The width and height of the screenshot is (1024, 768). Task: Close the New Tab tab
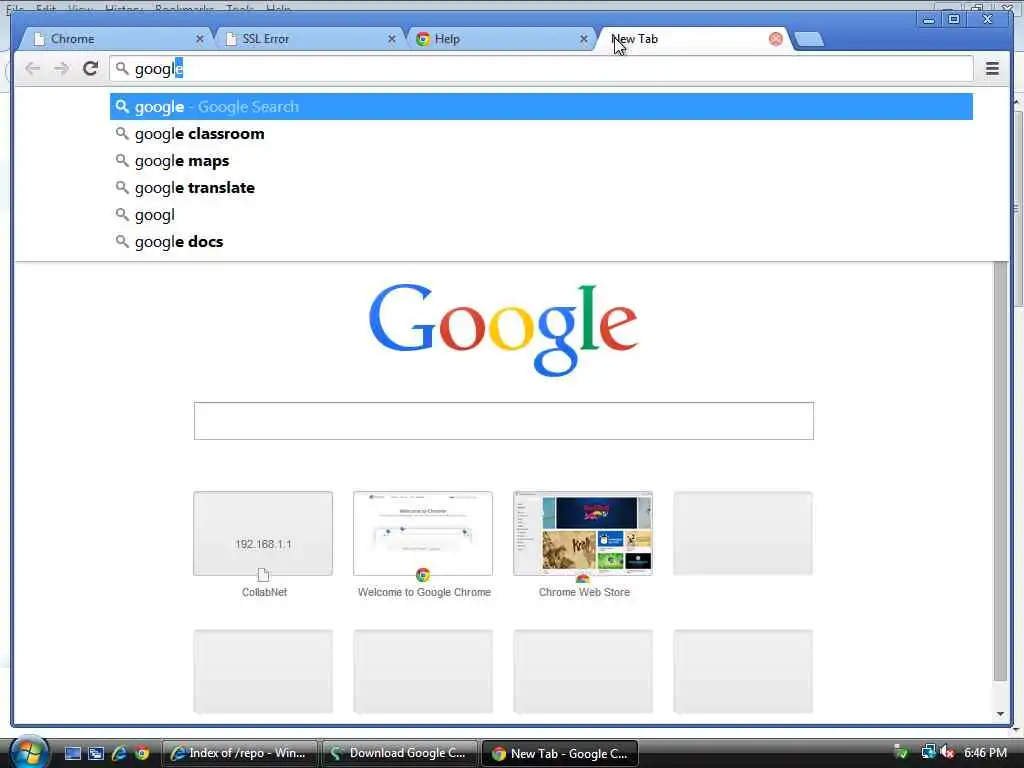(776, 39)
